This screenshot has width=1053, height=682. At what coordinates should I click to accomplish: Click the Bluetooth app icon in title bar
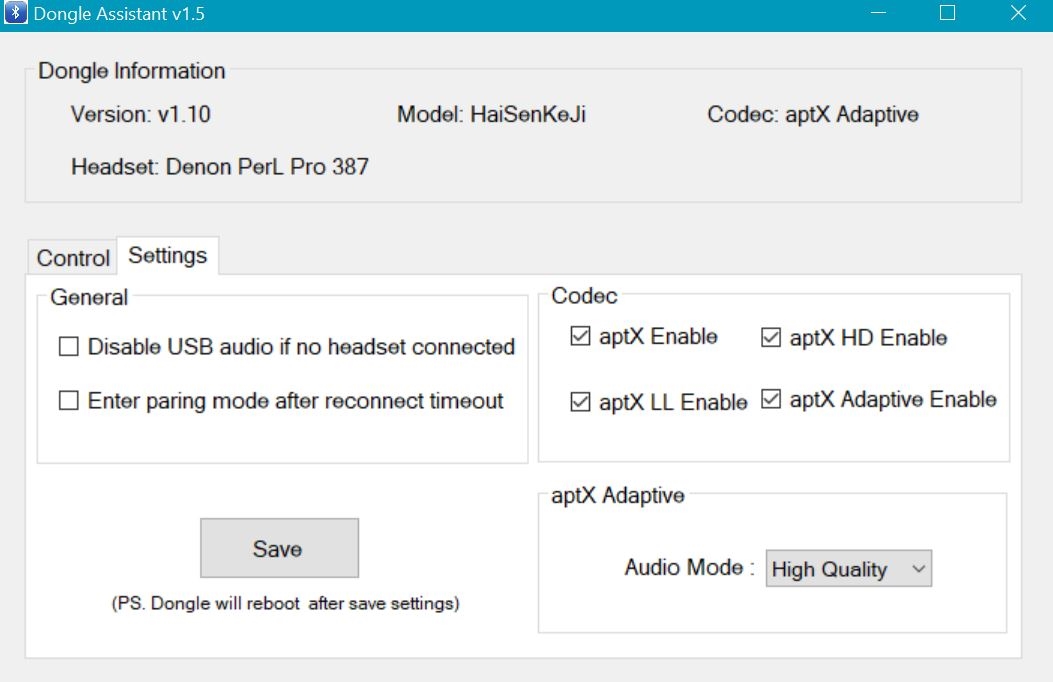[x=16, y=15]
